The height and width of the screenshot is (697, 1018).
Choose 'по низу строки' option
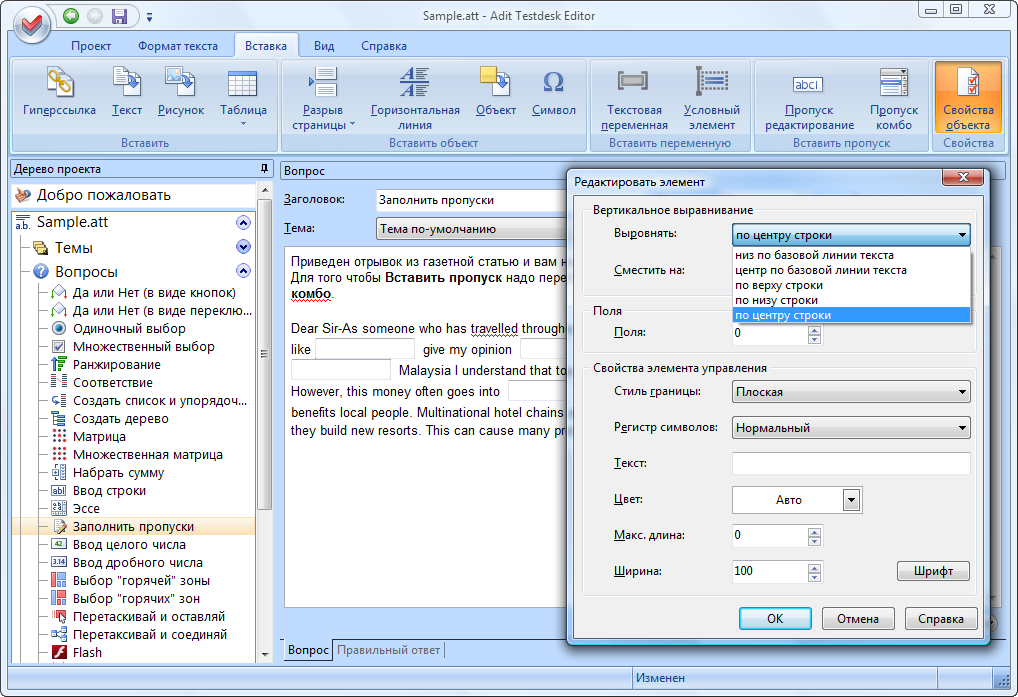851,300
